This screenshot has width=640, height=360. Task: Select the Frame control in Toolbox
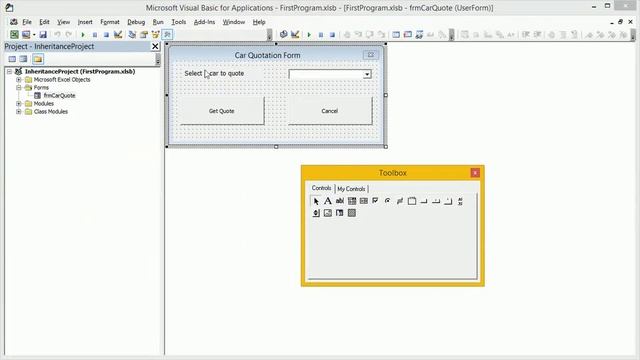412,201
